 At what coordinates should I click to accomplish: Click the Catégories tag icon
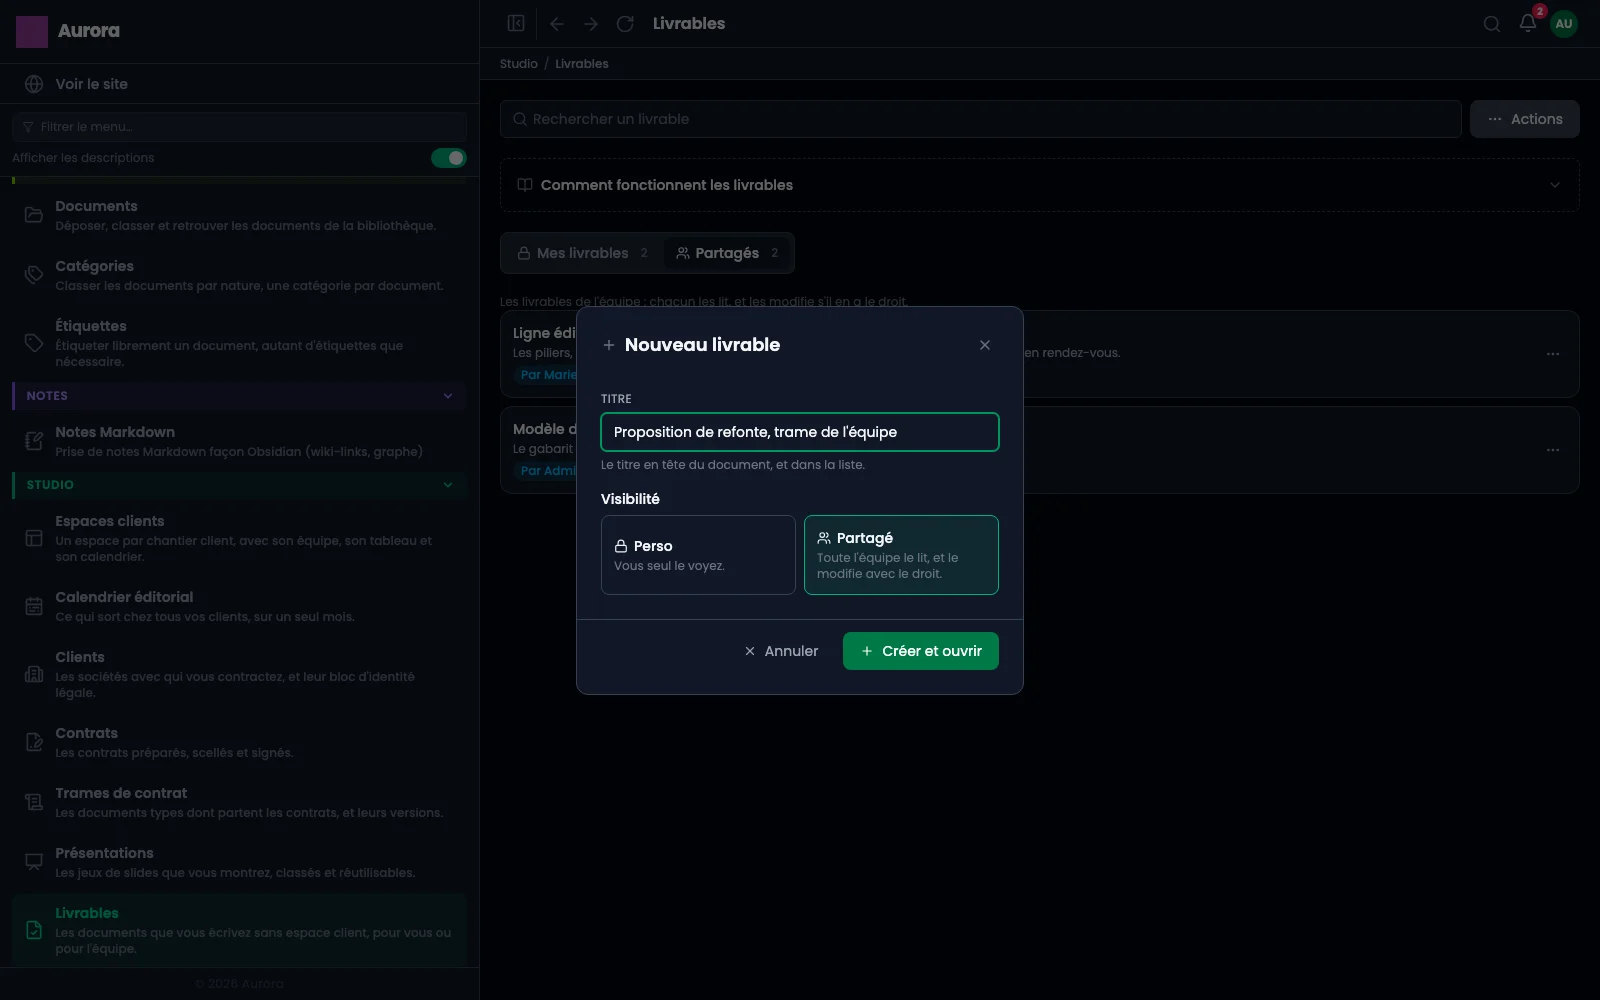pos(34,275)
